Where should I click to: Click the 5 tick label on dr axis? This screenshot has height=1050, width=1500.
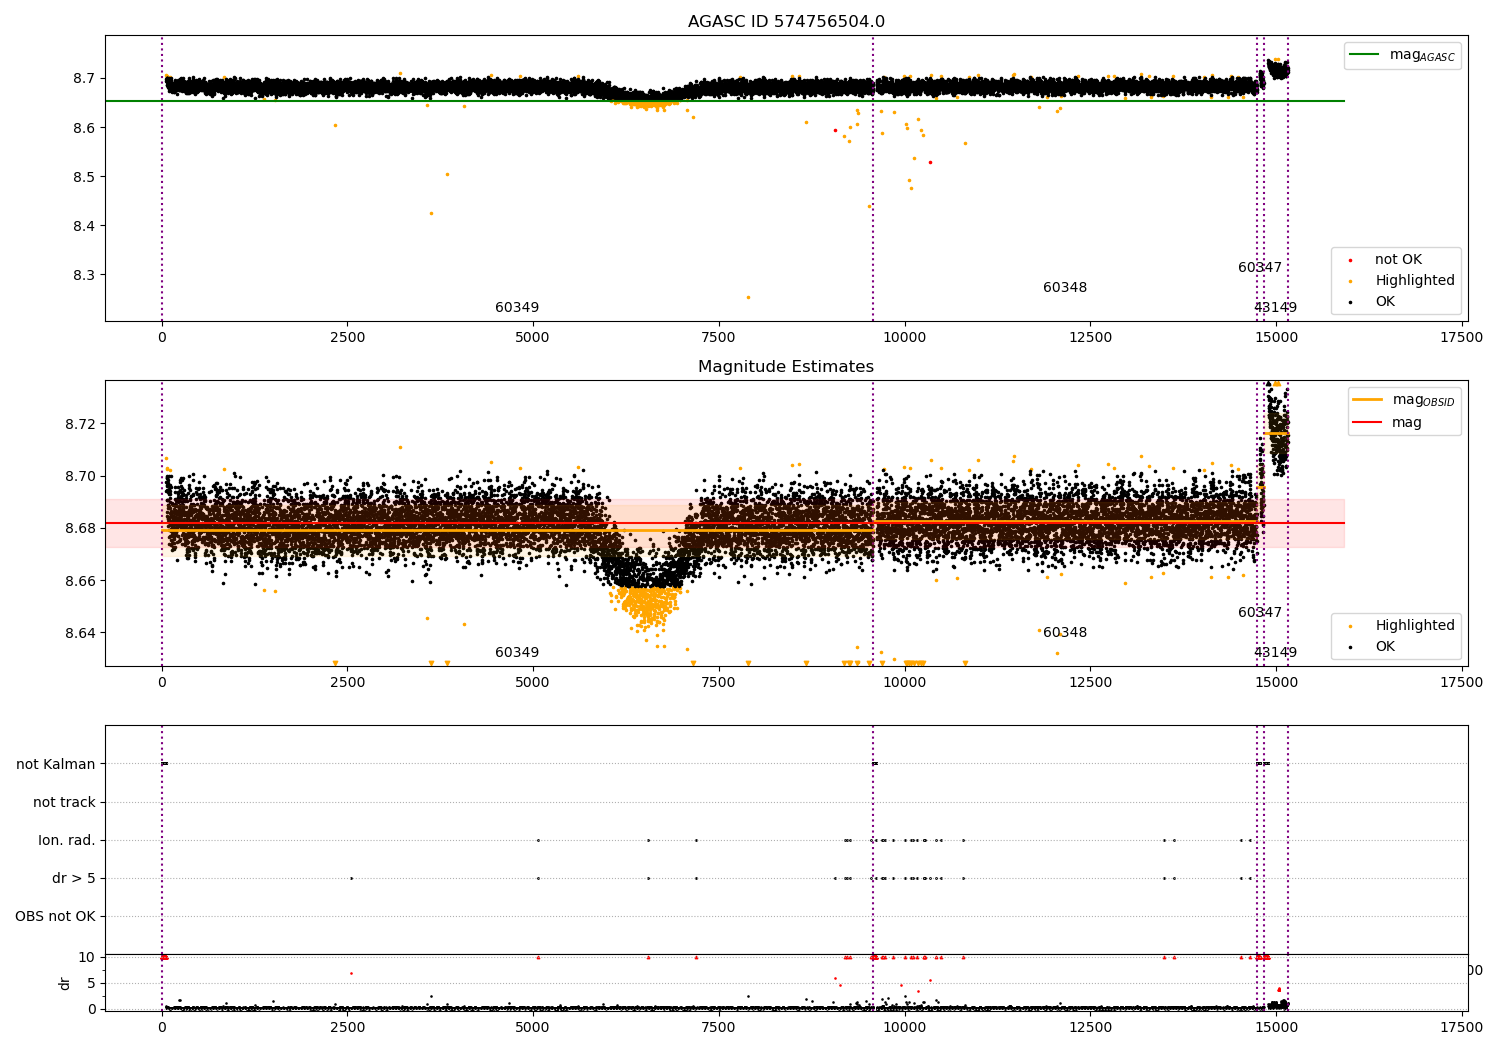[92, 983]
